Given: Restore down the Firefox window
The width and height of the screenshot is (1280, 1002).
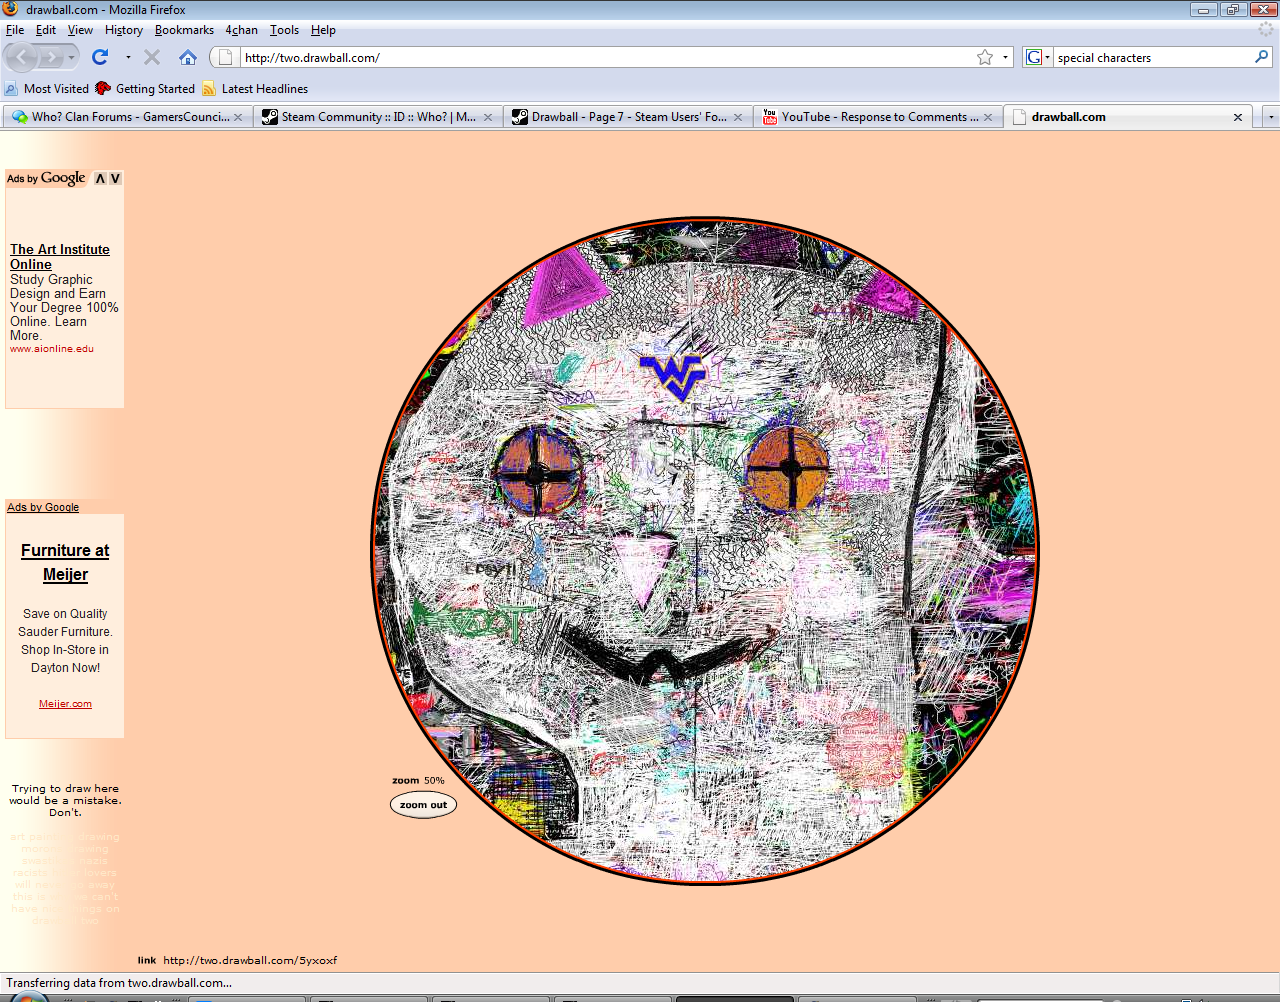Looking at the screenshot, I should pyautogui.click(x=1232, y=9).
